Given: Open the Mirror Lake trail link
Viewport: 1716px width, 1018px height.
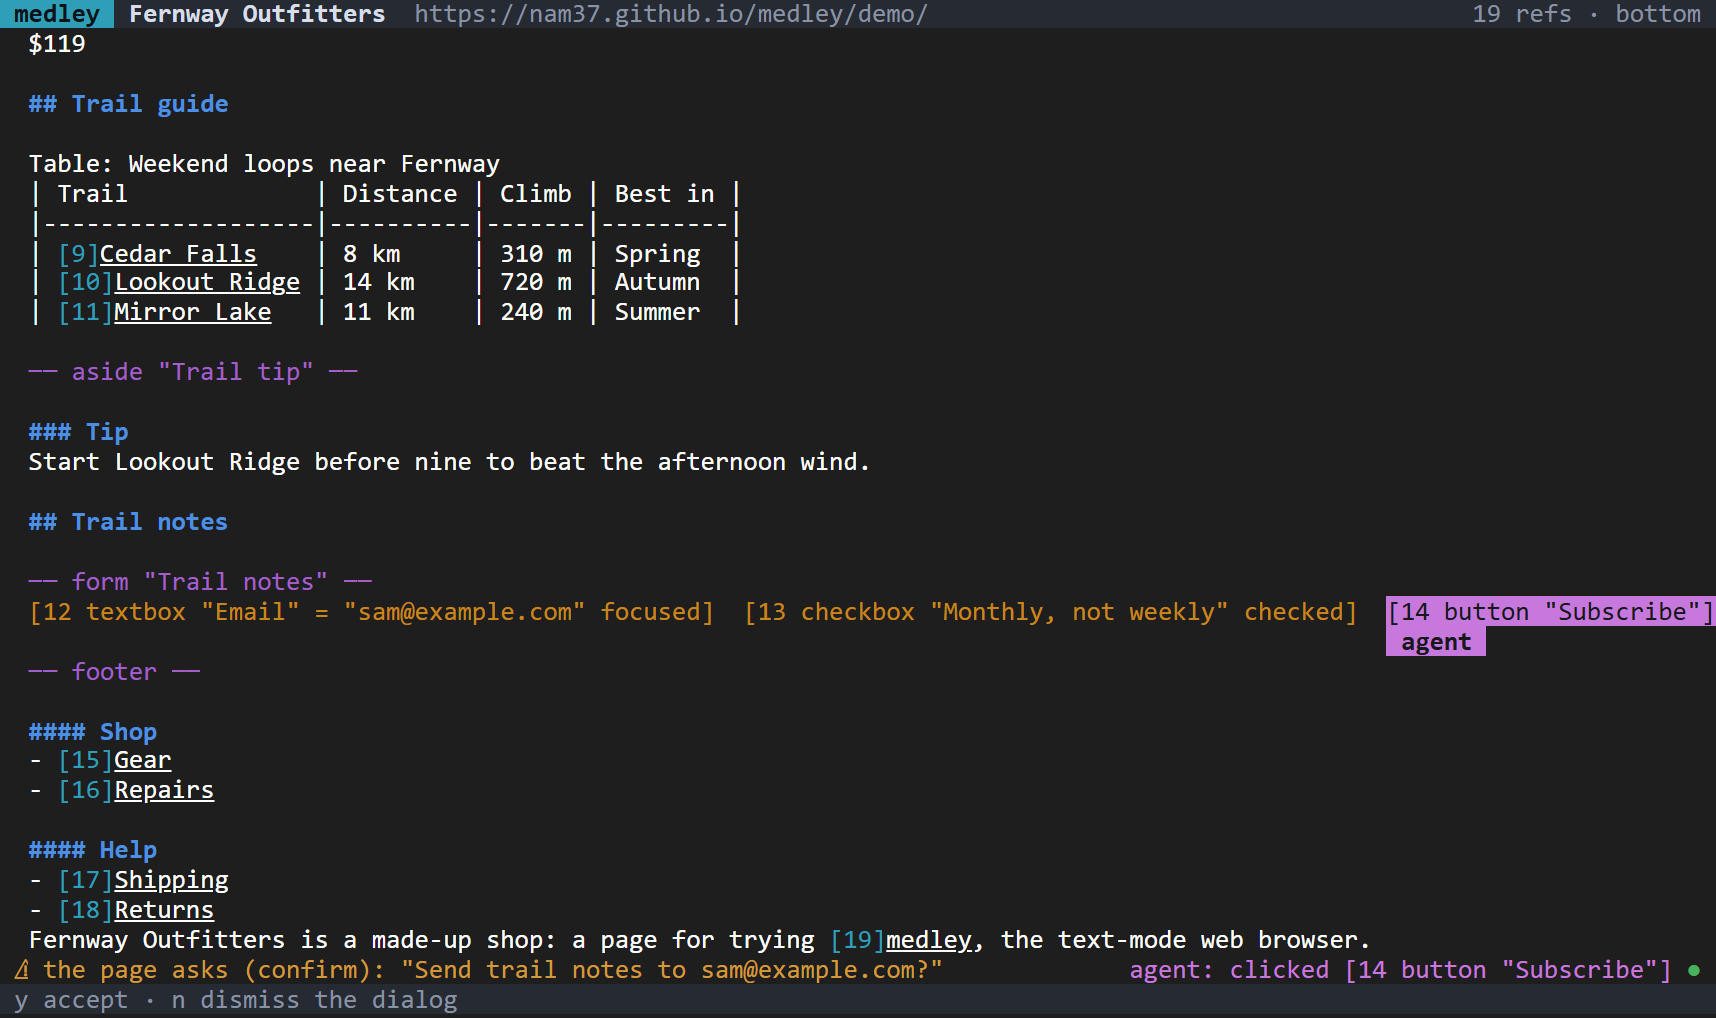Looking at the screenshot, I should [x=193, y=312].
